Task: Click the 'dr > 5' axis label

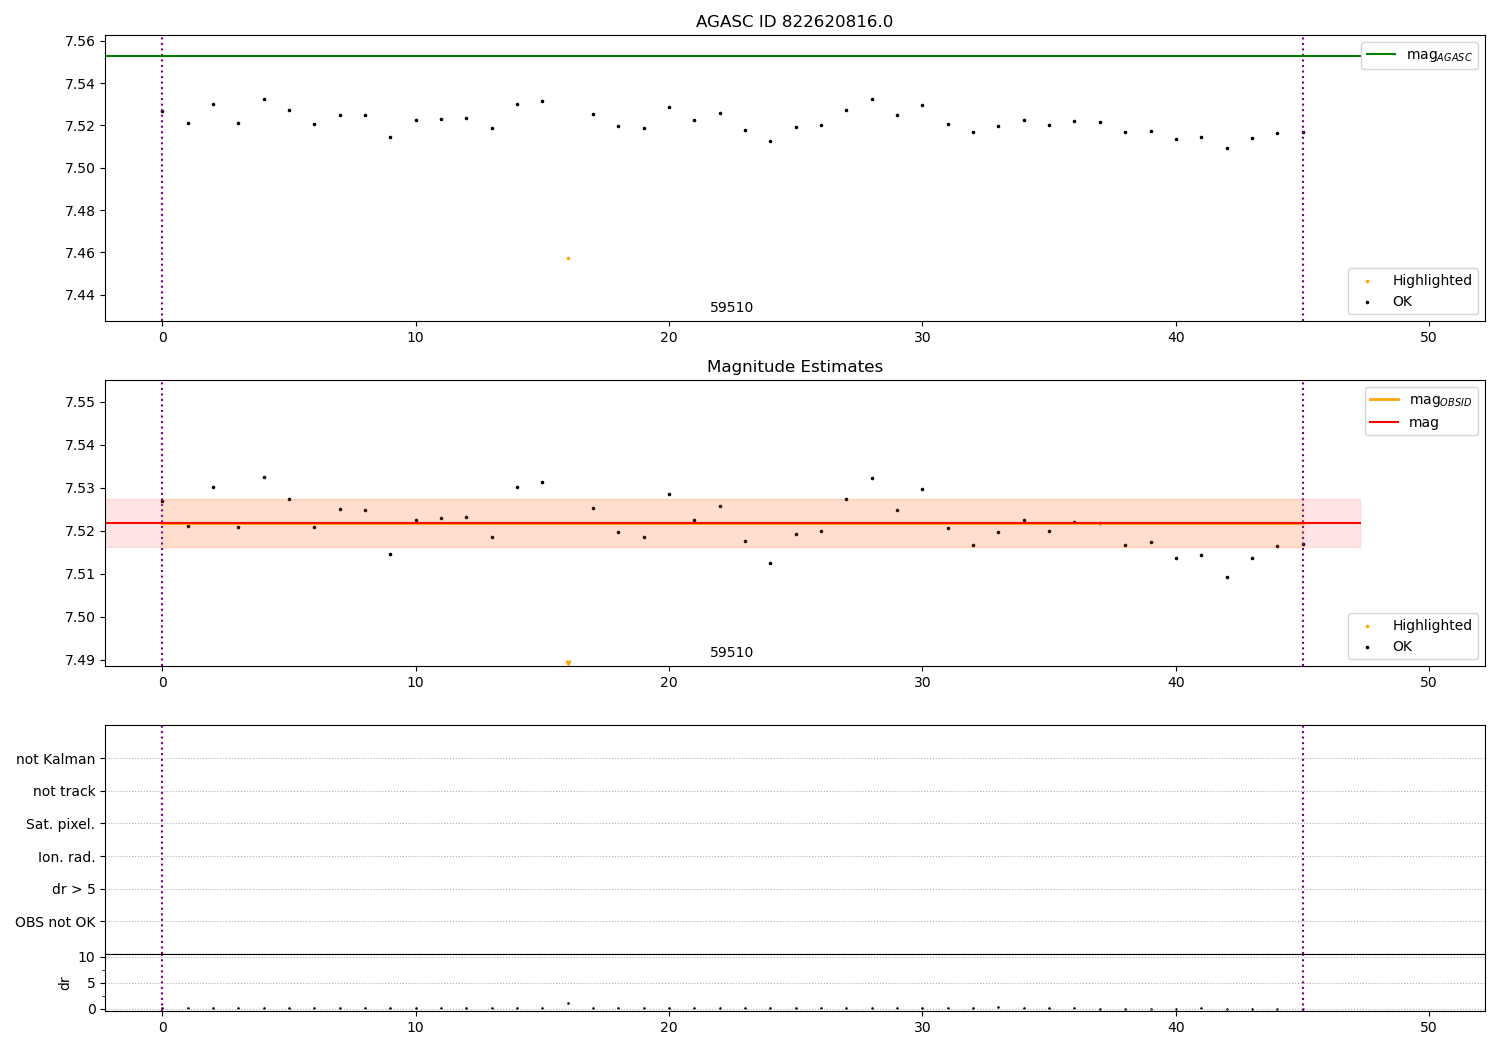Action: coord(74,889)
